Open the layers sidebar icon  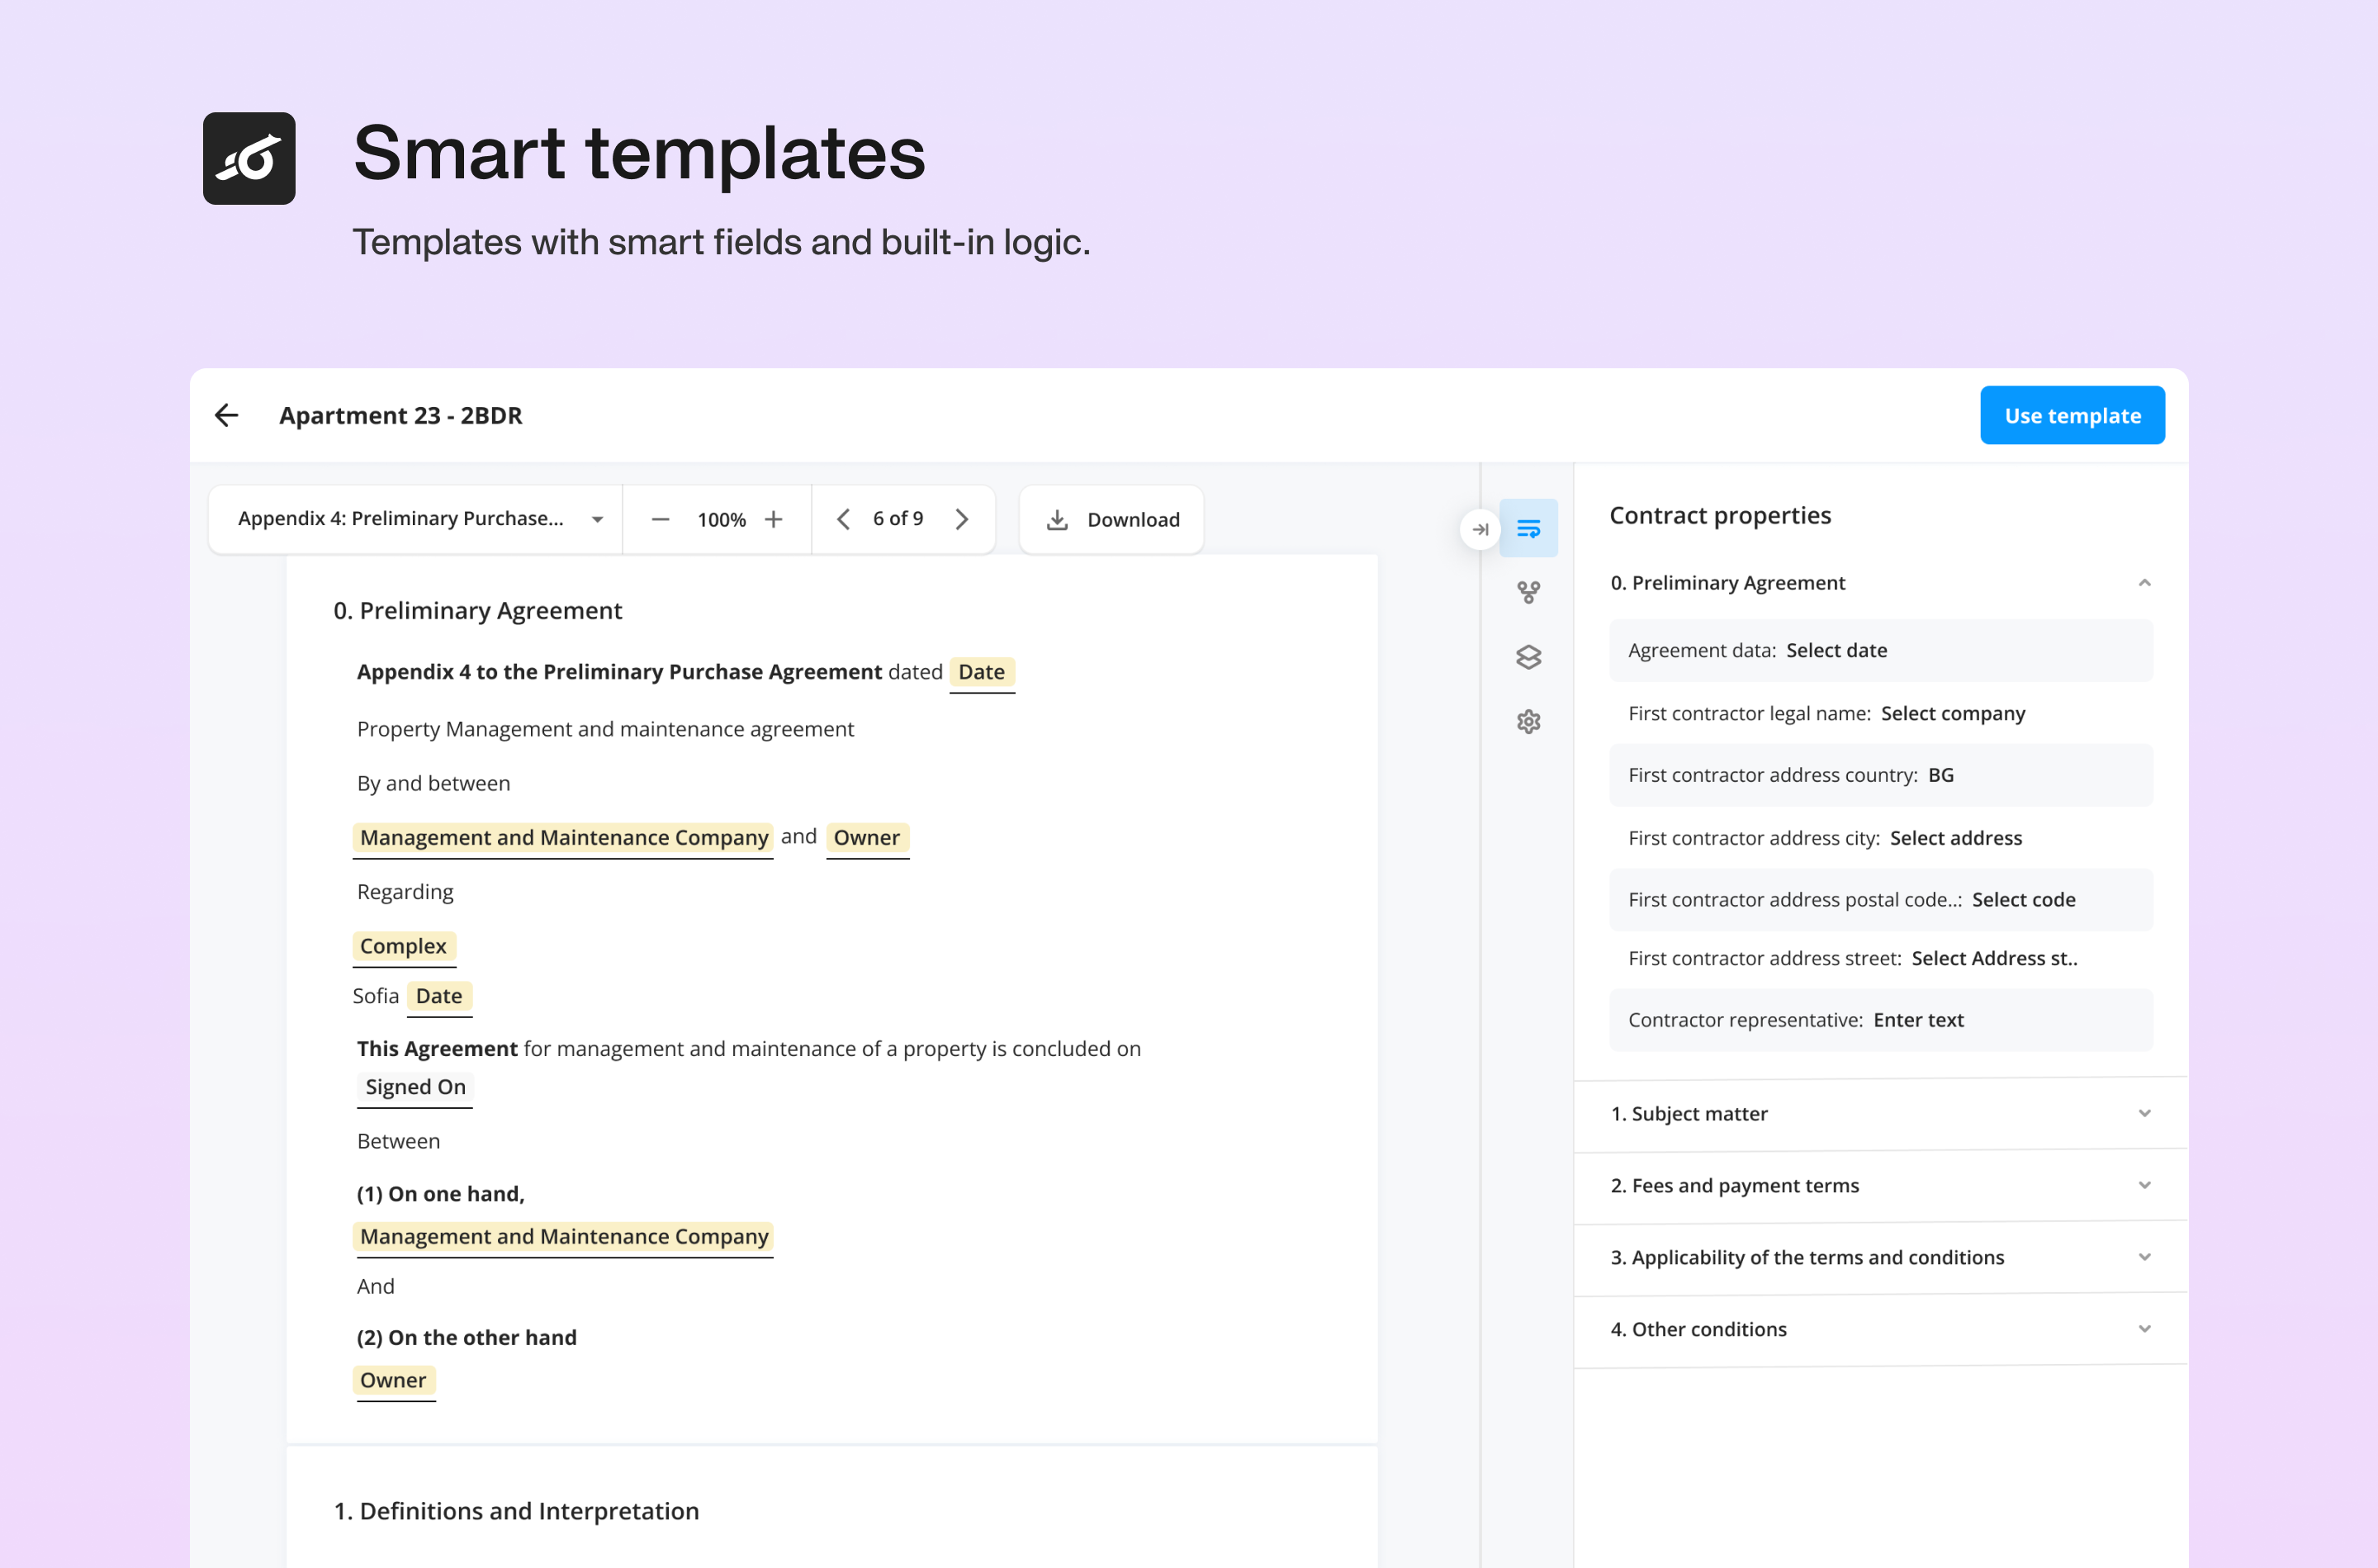[x=1528, y=657]
